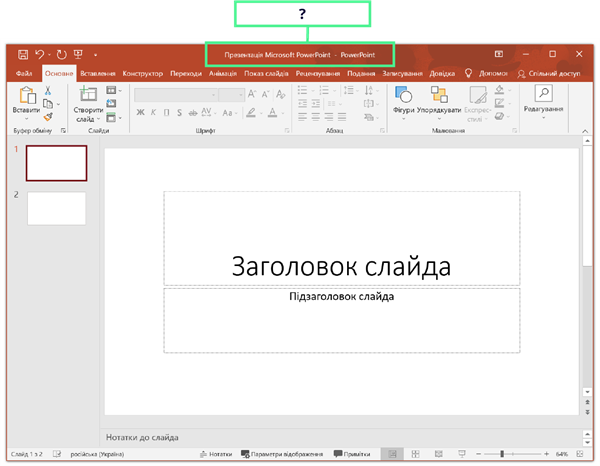Screen dimensions: 600x466
Task: Open the Анімація tab
Action: pos(223,73)
